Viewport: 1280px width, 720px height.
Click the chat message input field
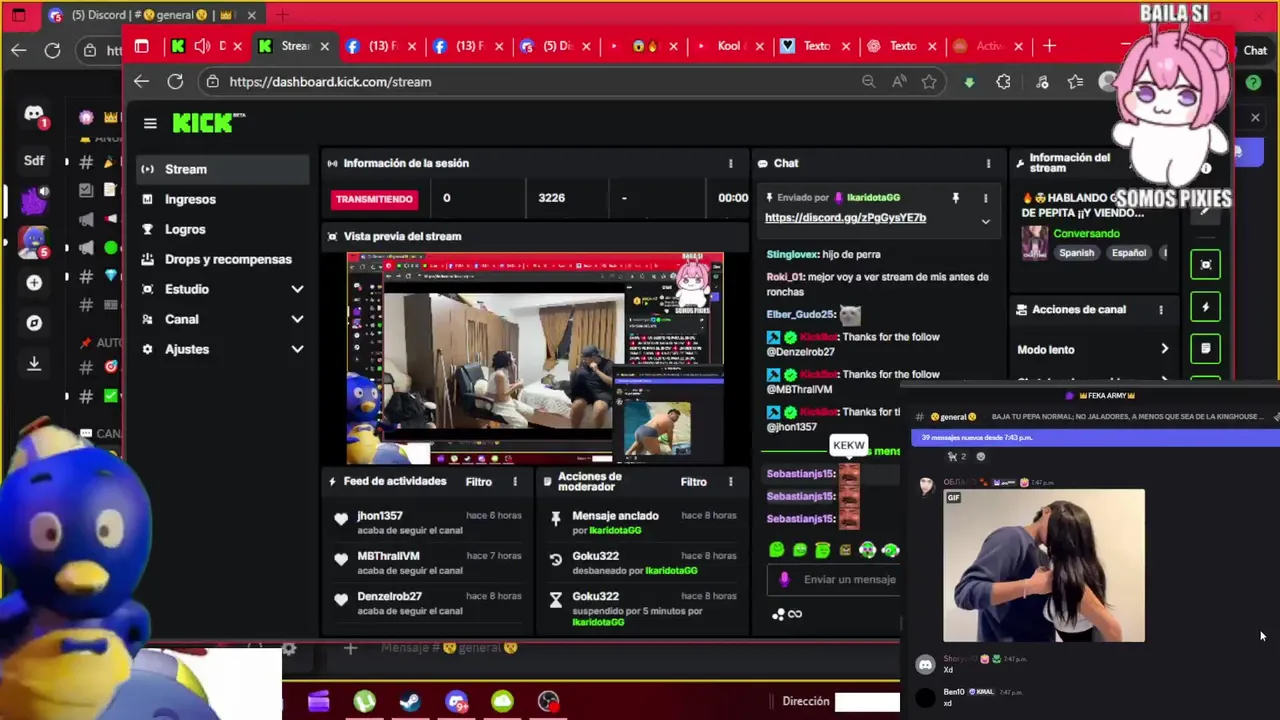[835, 579]
